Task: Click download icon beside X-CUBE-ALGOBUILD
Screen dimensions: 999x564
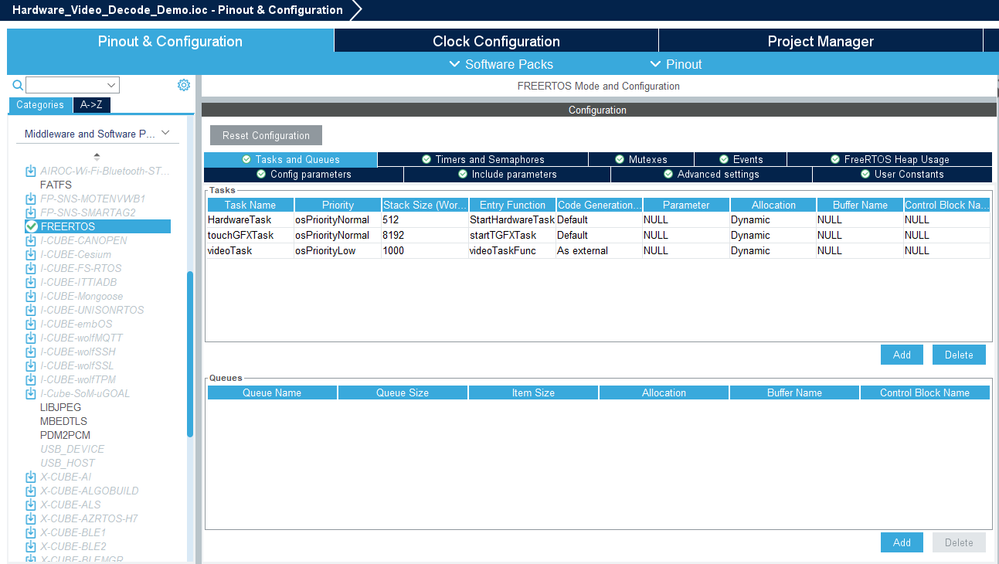Action: tap(31, 491)
